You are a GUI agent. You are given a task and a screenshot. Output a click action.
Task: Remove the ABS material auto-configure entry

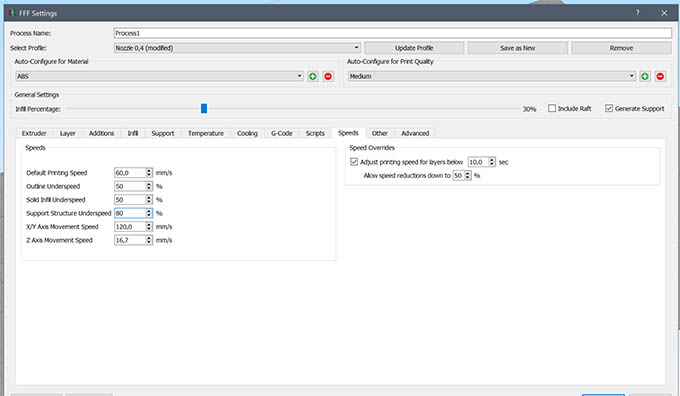pyautogui.click(x=328, y=76)
